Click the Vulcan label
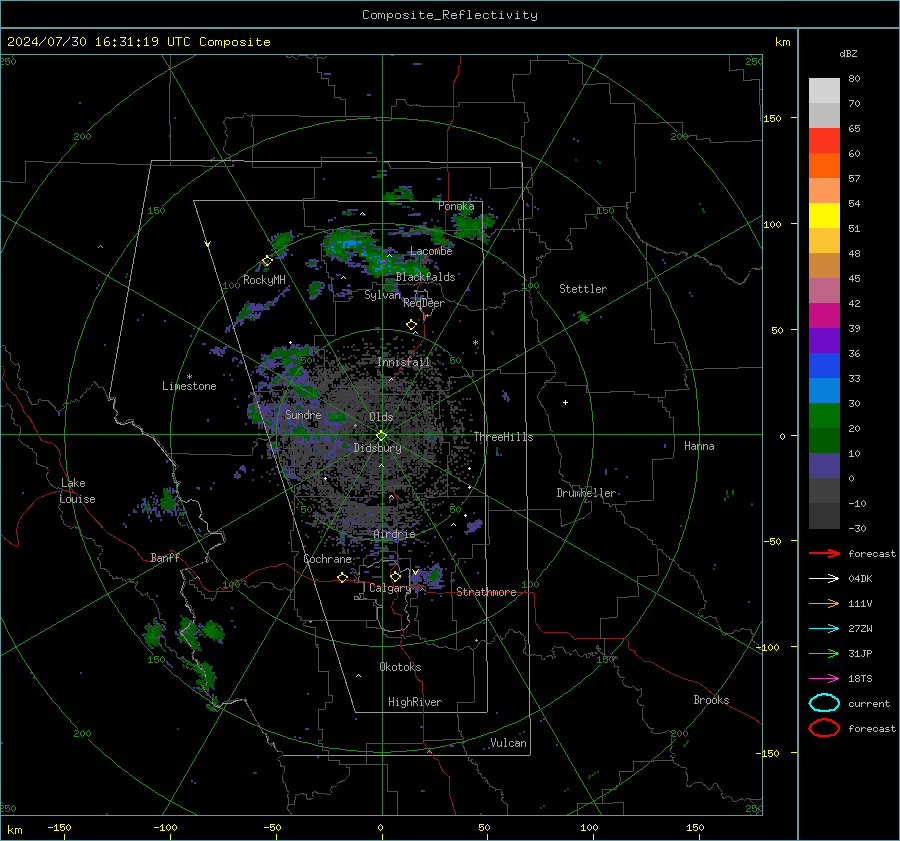Screen dimensions: 900x841 click(x=508, y=743)
